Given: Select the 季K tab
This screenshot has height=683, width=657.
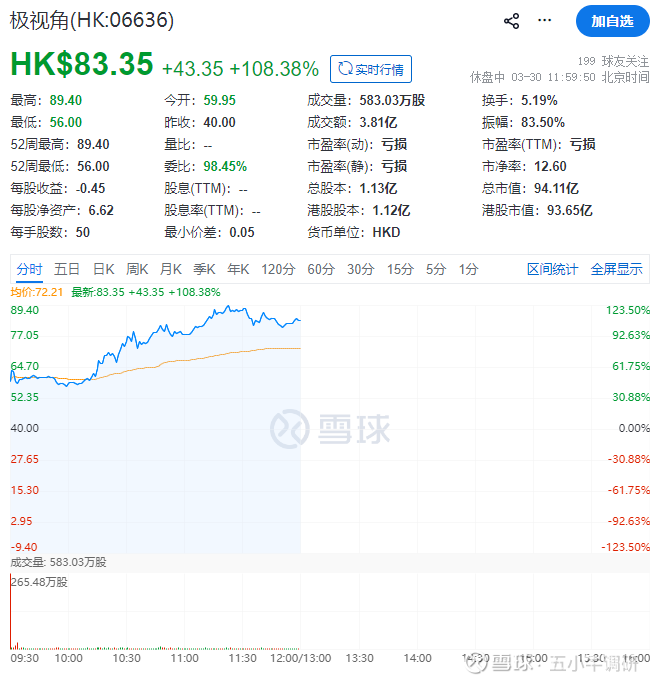Looking at the screenshot, I should [x=204, y=269].
